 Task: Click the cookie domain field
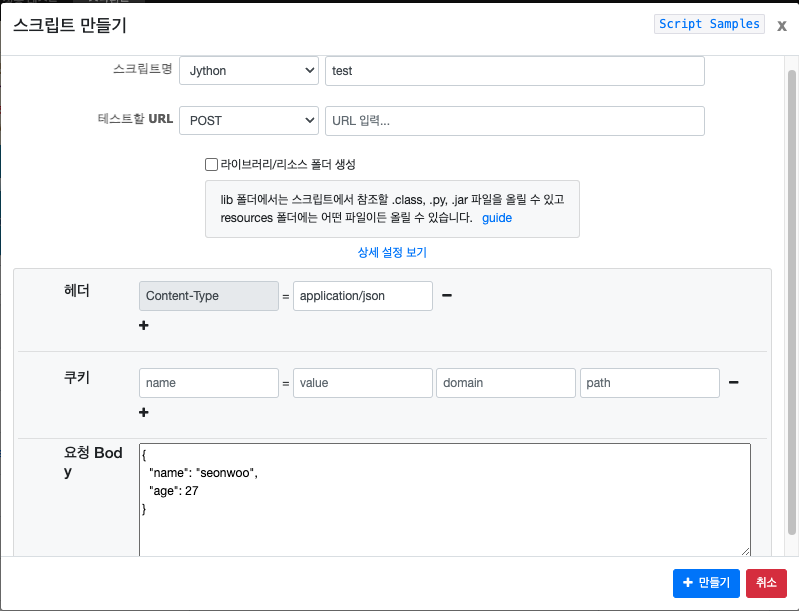coord(506,383)
